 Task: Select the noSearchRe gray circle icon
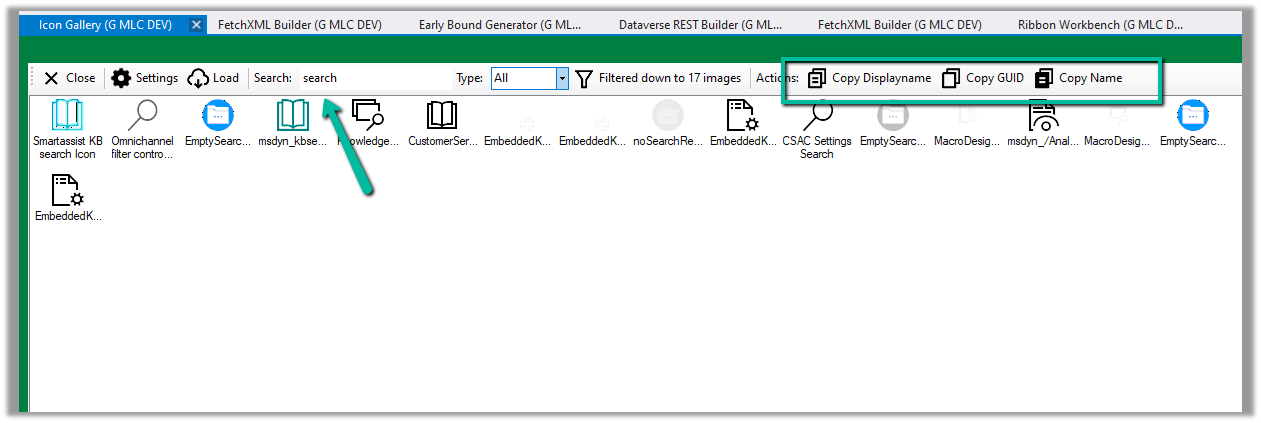point(668,117)
